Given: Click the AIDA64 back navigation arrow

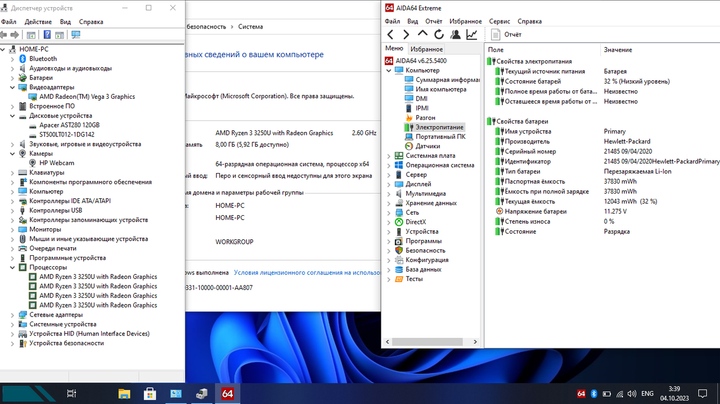Looking at the screenshot, I should [x=390, y=34].
